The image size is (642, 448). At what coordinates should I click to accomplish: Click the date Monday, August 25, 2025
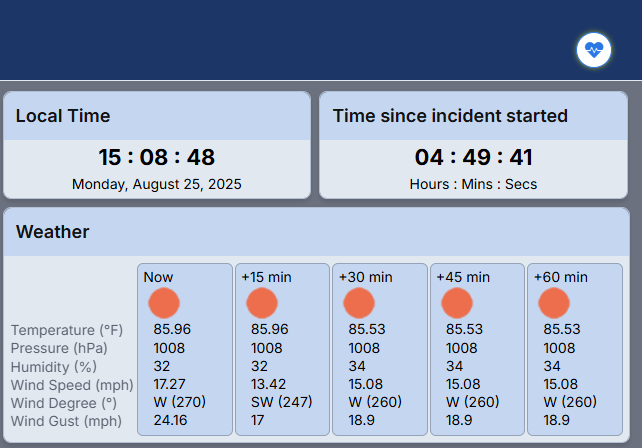(x=157, y=184)
